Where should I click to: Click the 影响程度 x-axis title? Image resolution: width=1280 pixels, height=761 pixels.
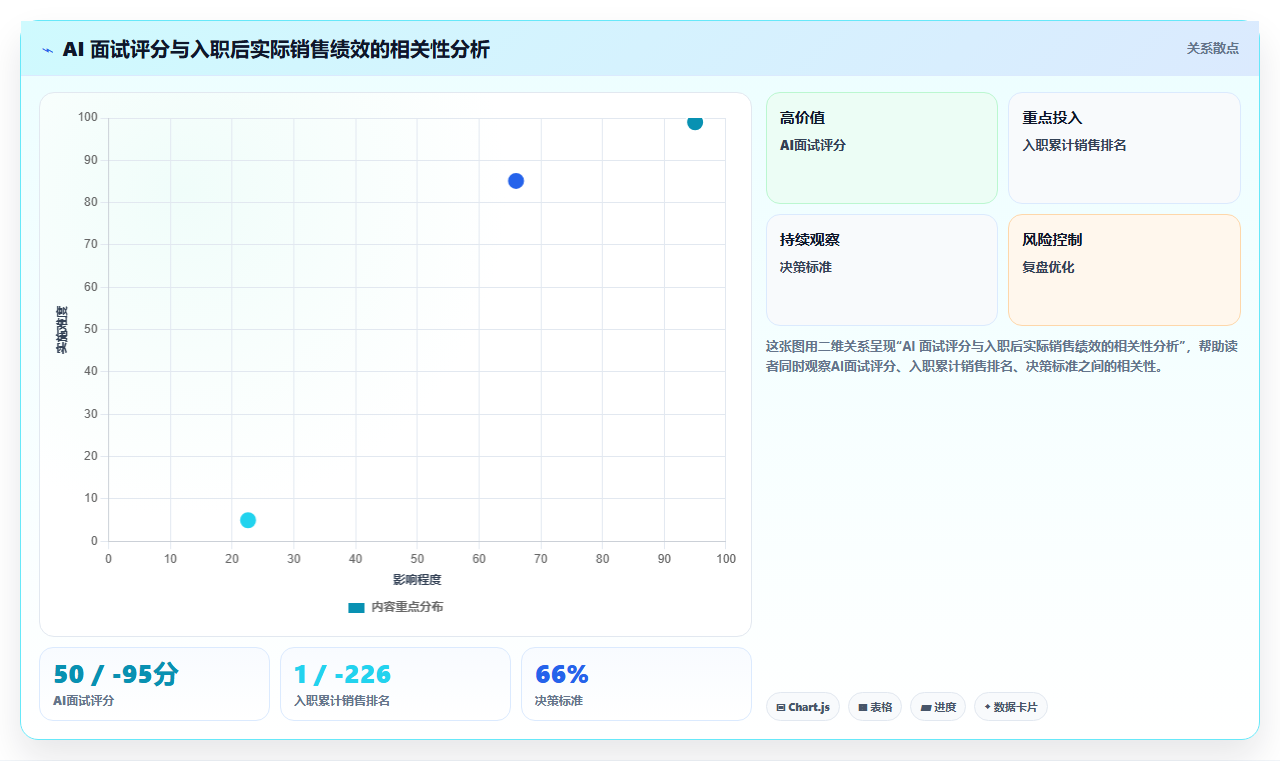click(417, 579)
